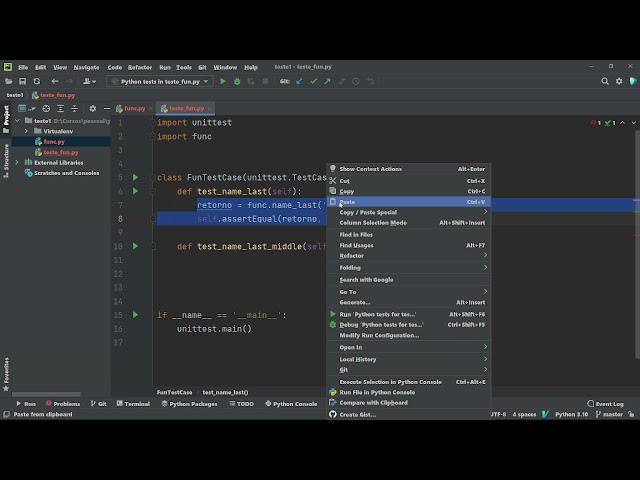Open the Event Log
The width and height of the screenshot is (640, 480).
605,404
